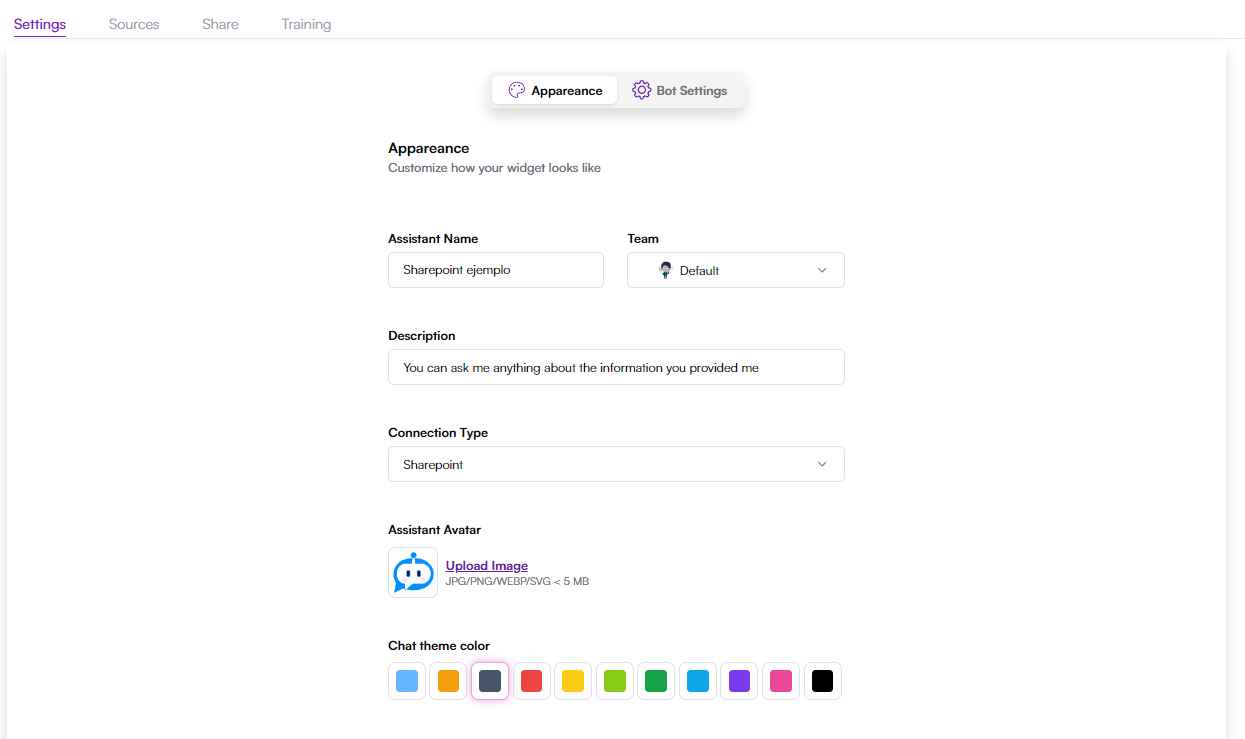Click the Assistant Name input field
This screenshot has width=1245, height=739.
click(x=495, y=270)
